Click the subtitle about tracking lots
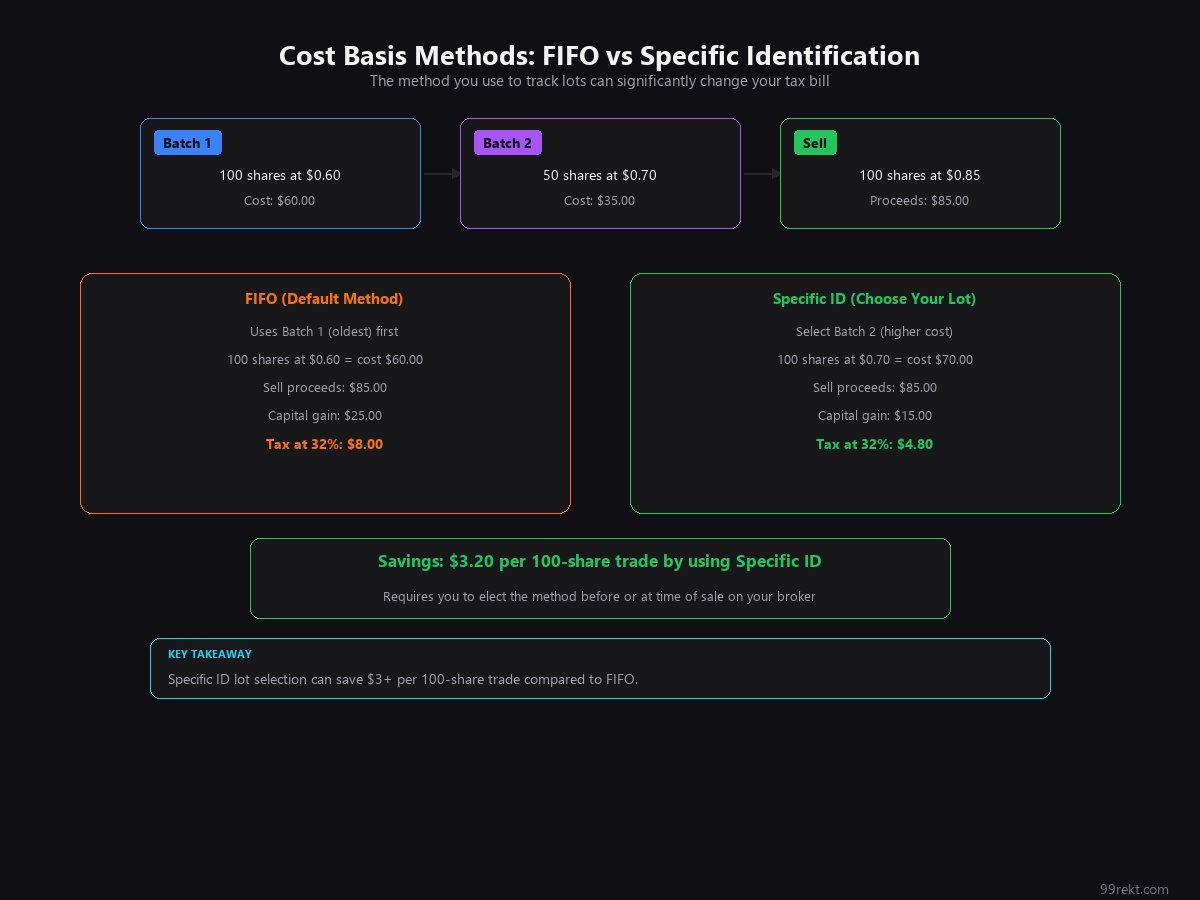Viewport: 1200px width, 900px height. coord(599,81)
